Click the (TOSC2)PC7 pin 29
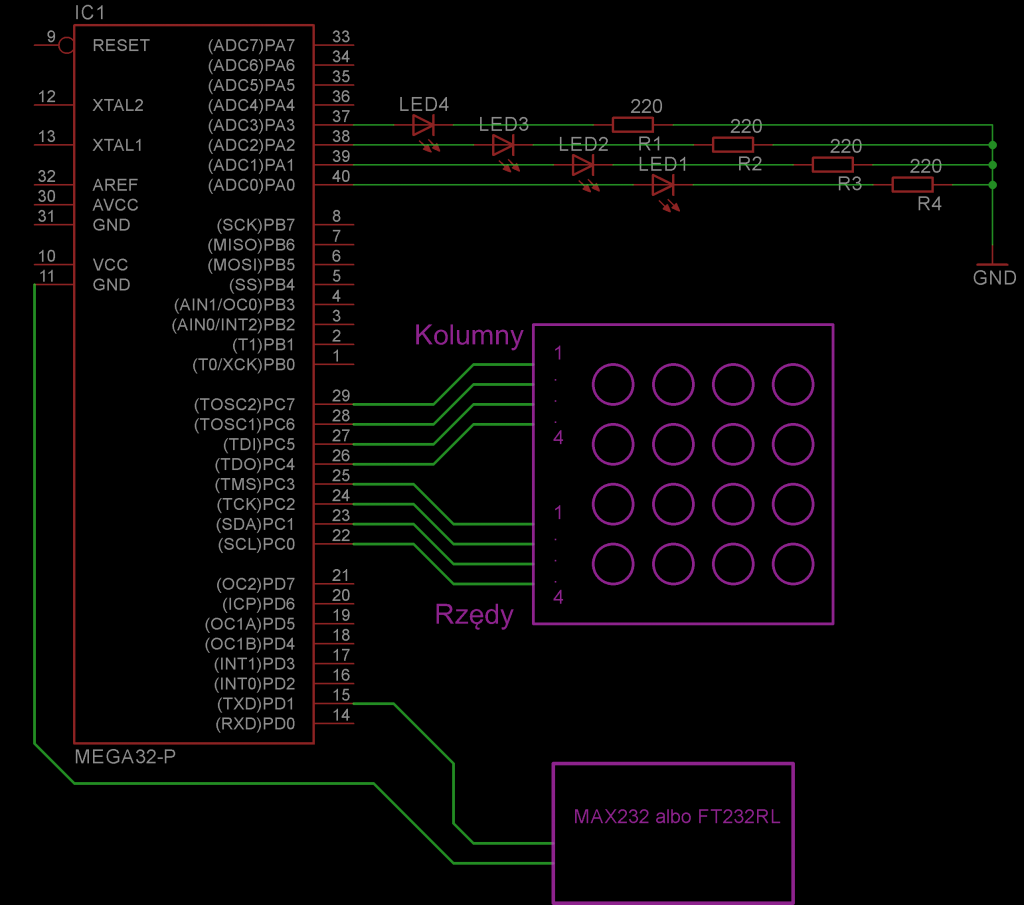This screenshot has width=1024, height=905. click(334, 404)
